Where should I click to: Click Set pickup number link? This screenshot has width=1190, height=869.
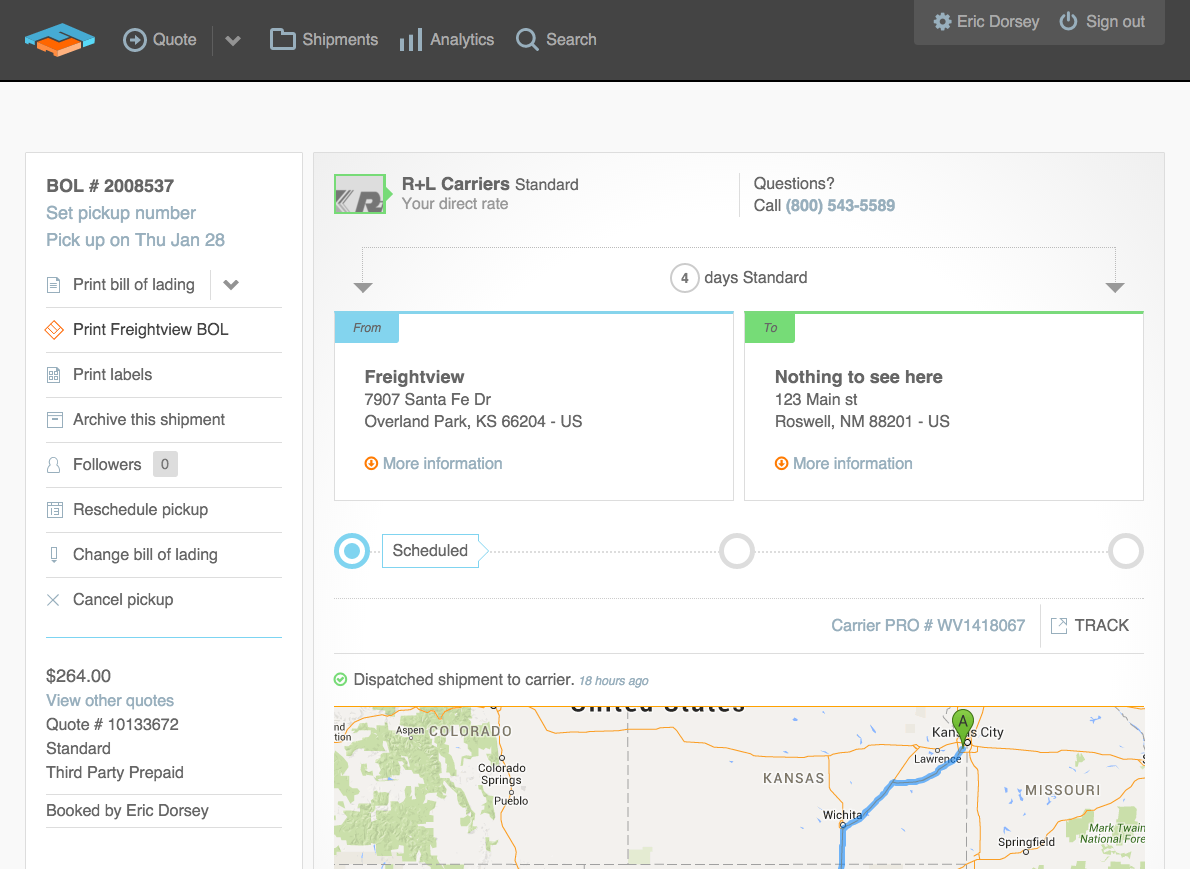click(121, 213)
